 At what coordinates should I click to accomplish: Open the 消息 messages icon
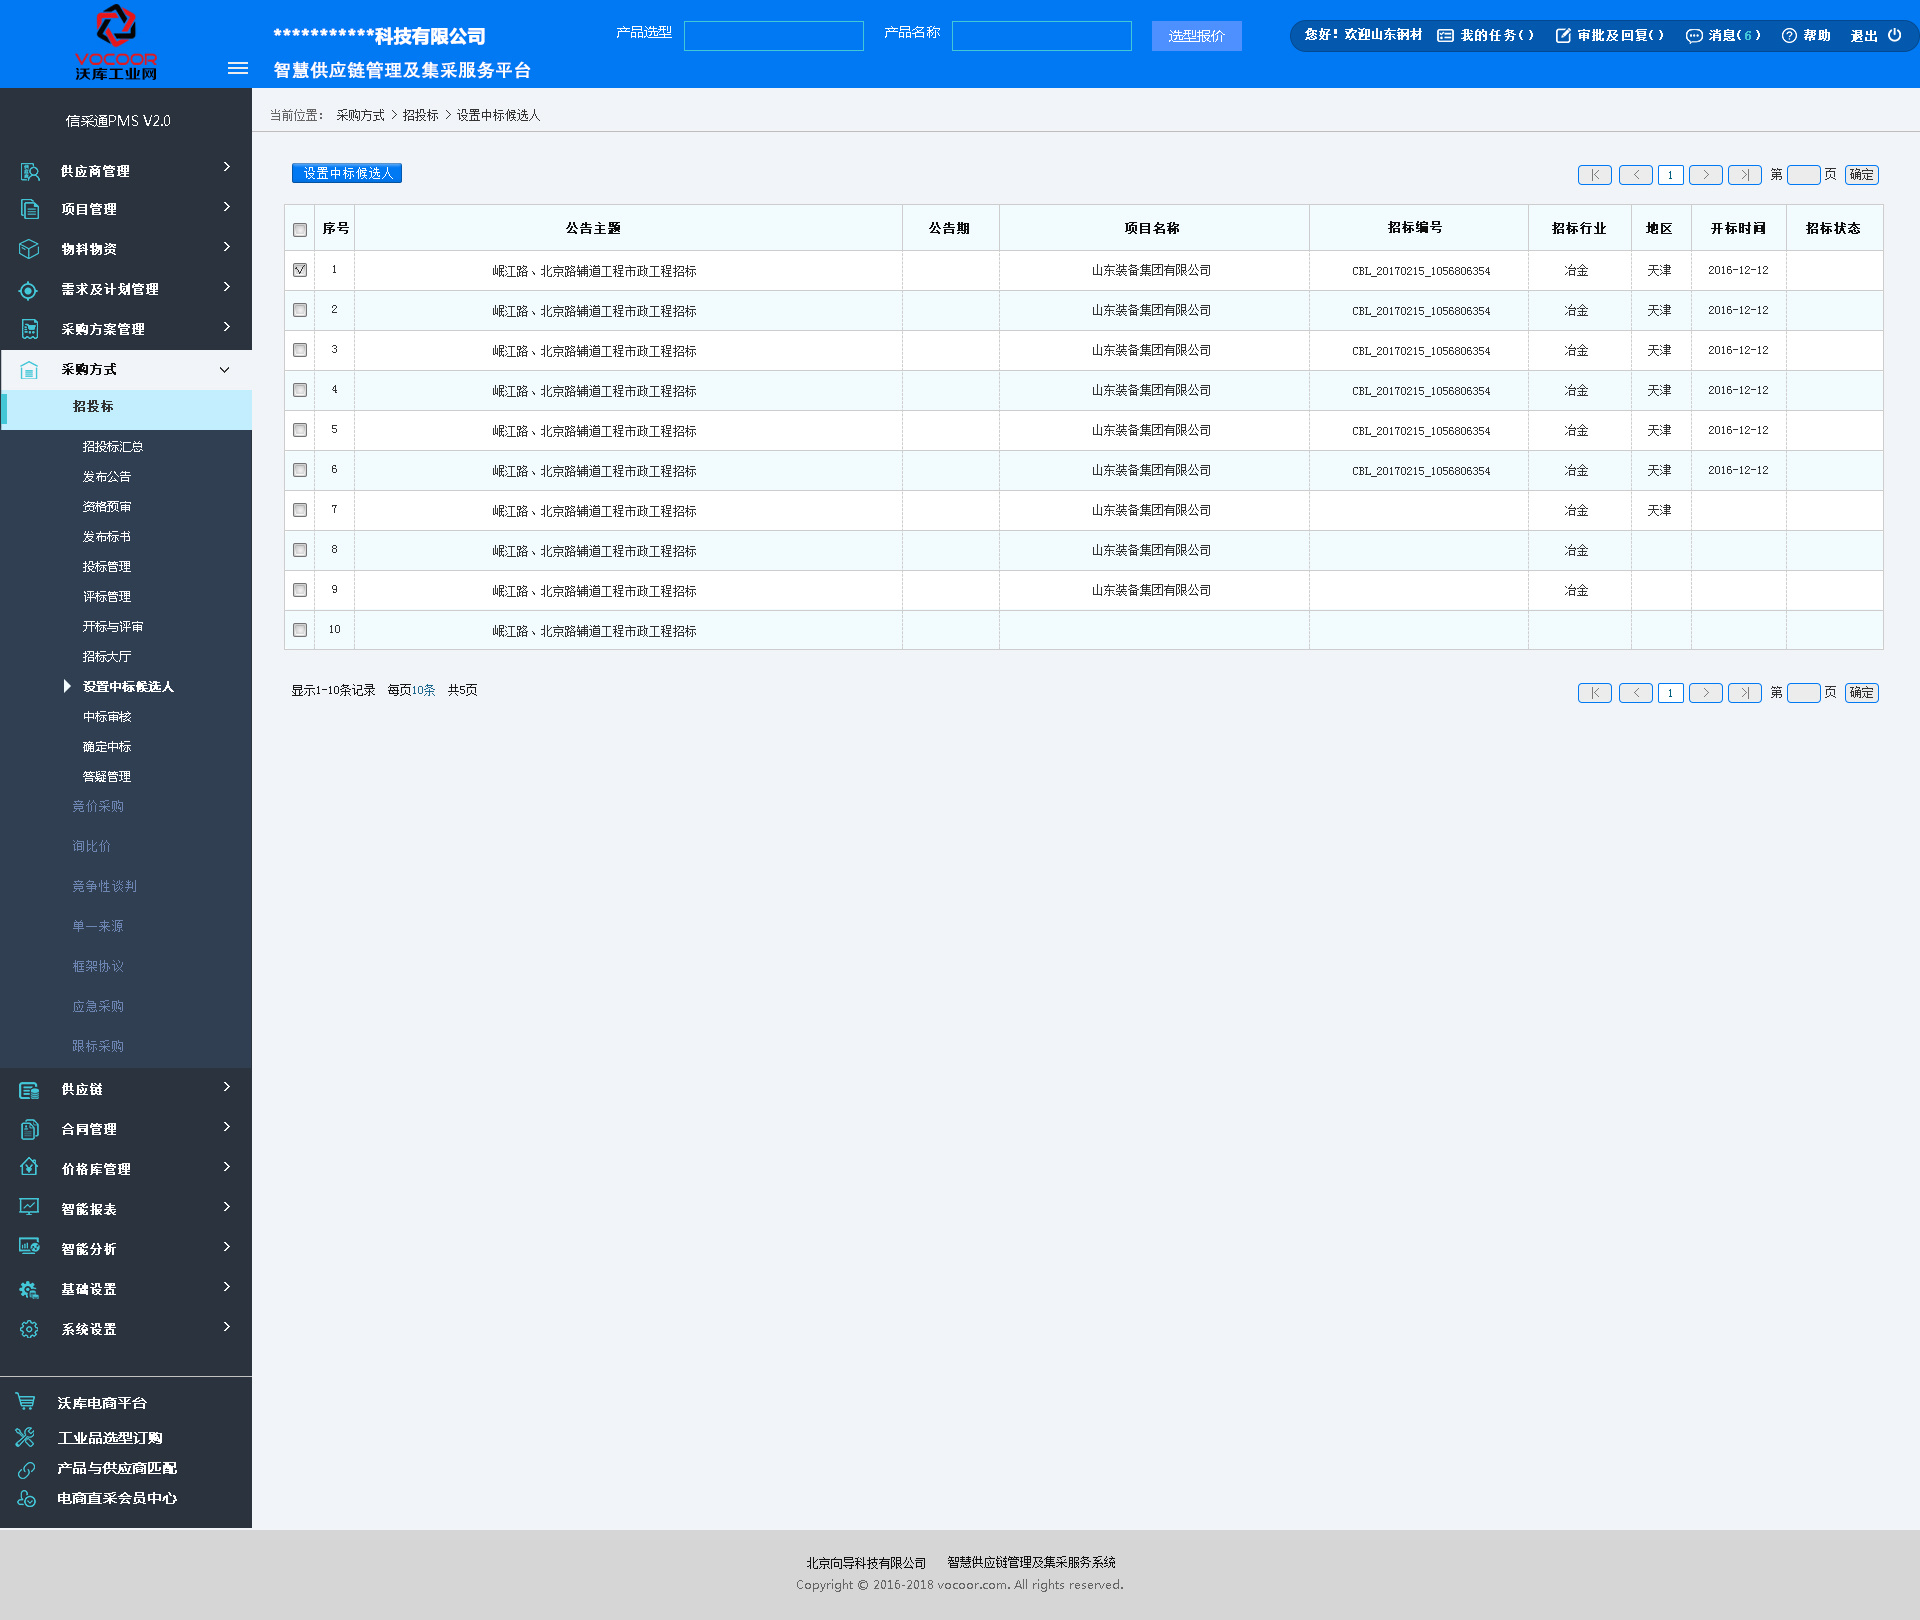click(x=1693, y=35)
